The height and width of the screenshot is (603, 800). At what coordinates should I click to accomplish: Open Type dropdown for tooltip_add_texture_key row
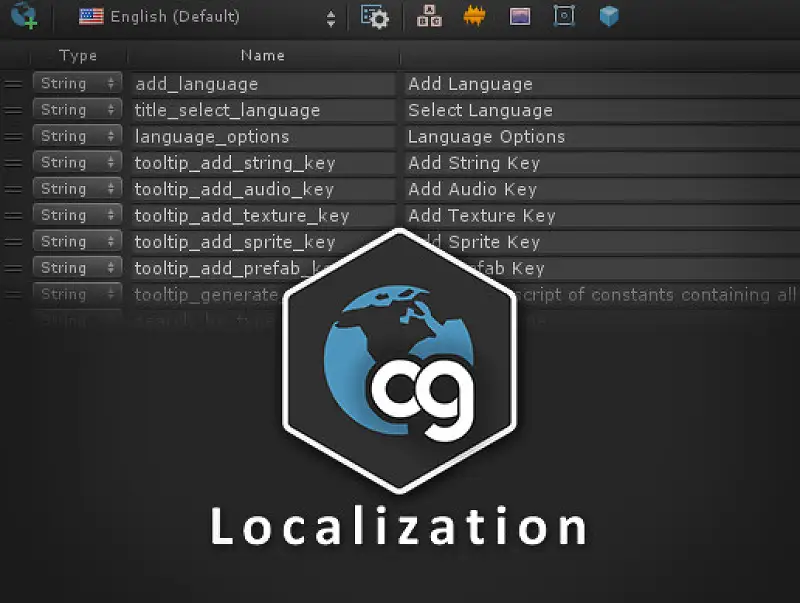pos(78,215)
